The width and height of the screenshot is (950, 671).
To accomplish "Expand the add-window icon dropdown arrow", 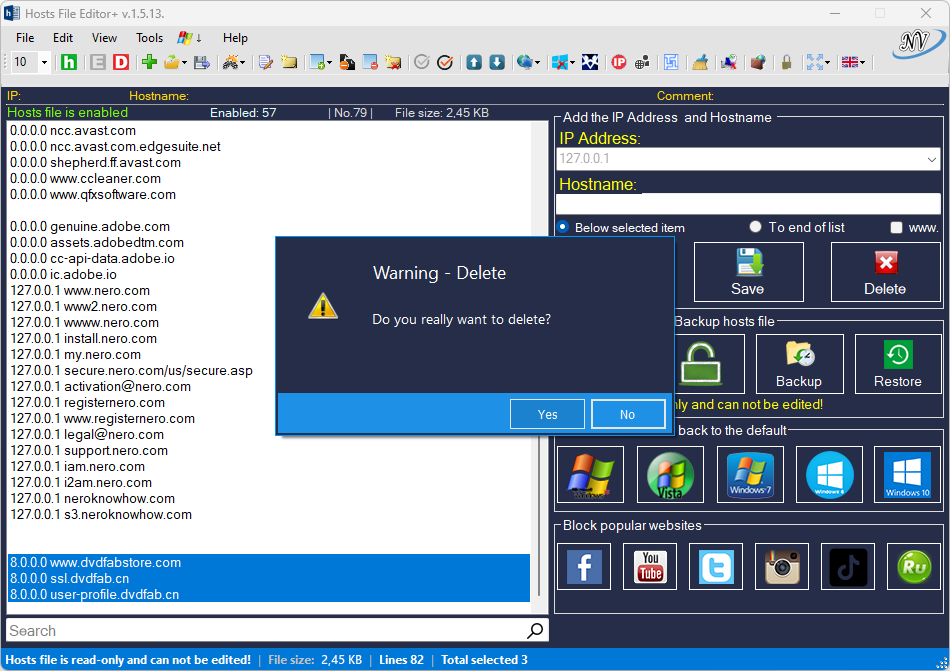I will [330, 62].
